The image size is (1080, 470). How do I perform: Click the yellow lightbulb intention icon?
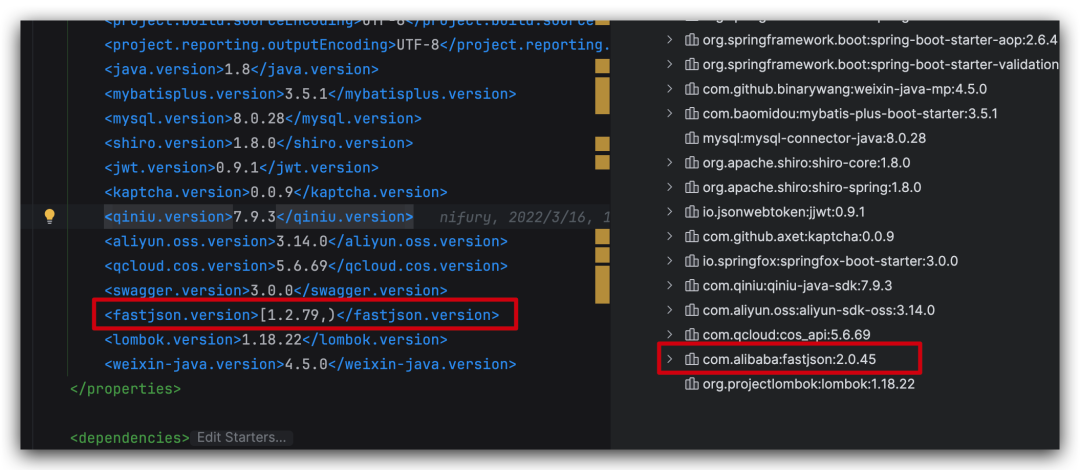[x=50, y=216]
